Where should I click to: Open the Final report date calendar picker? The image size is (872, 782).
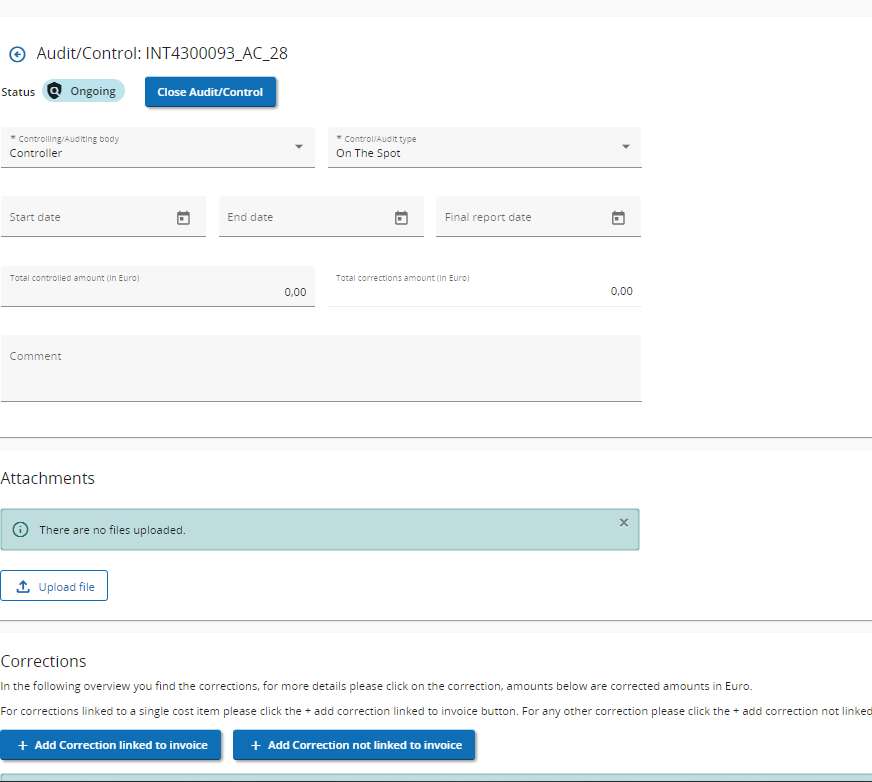coord(618,217)
